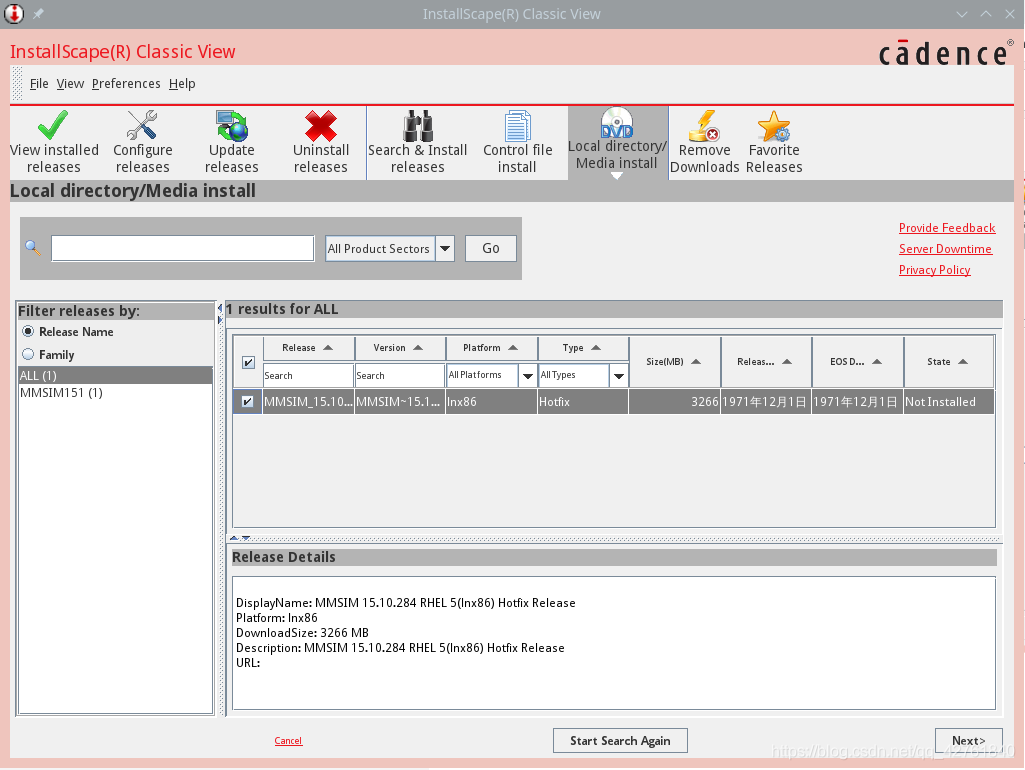Viewport: 1025px width, 770px height.
Task: Open the All Product Sectors dropdown
Action: click(x=445, y=248)
